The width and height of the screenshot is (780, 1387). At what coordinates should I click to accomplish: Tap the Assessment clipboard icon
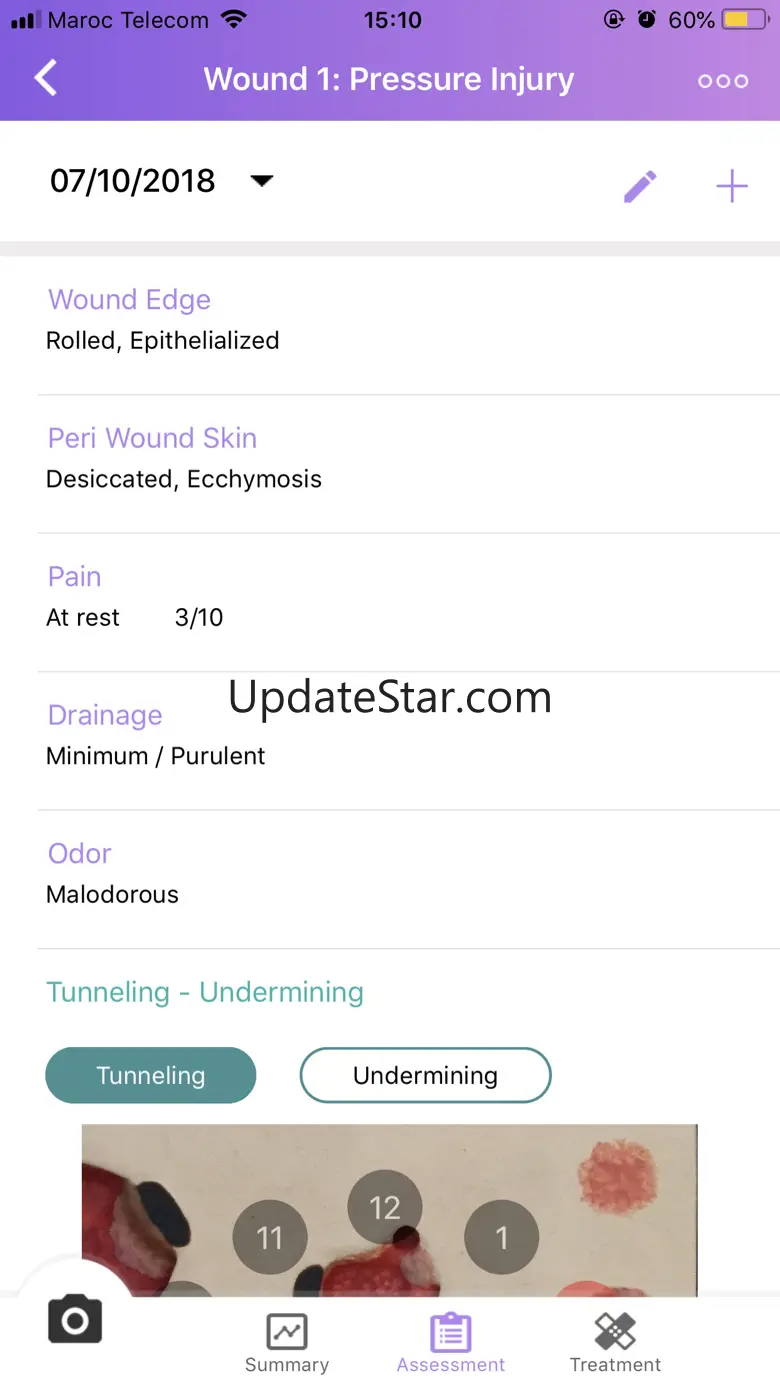[451, 1332]
